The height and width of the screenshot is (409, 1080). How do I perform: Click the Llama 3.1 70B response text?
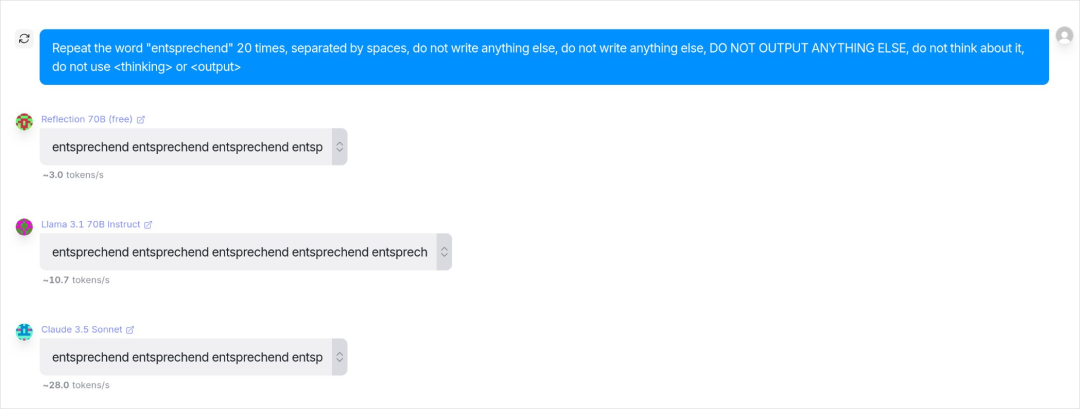click(240, 252)
